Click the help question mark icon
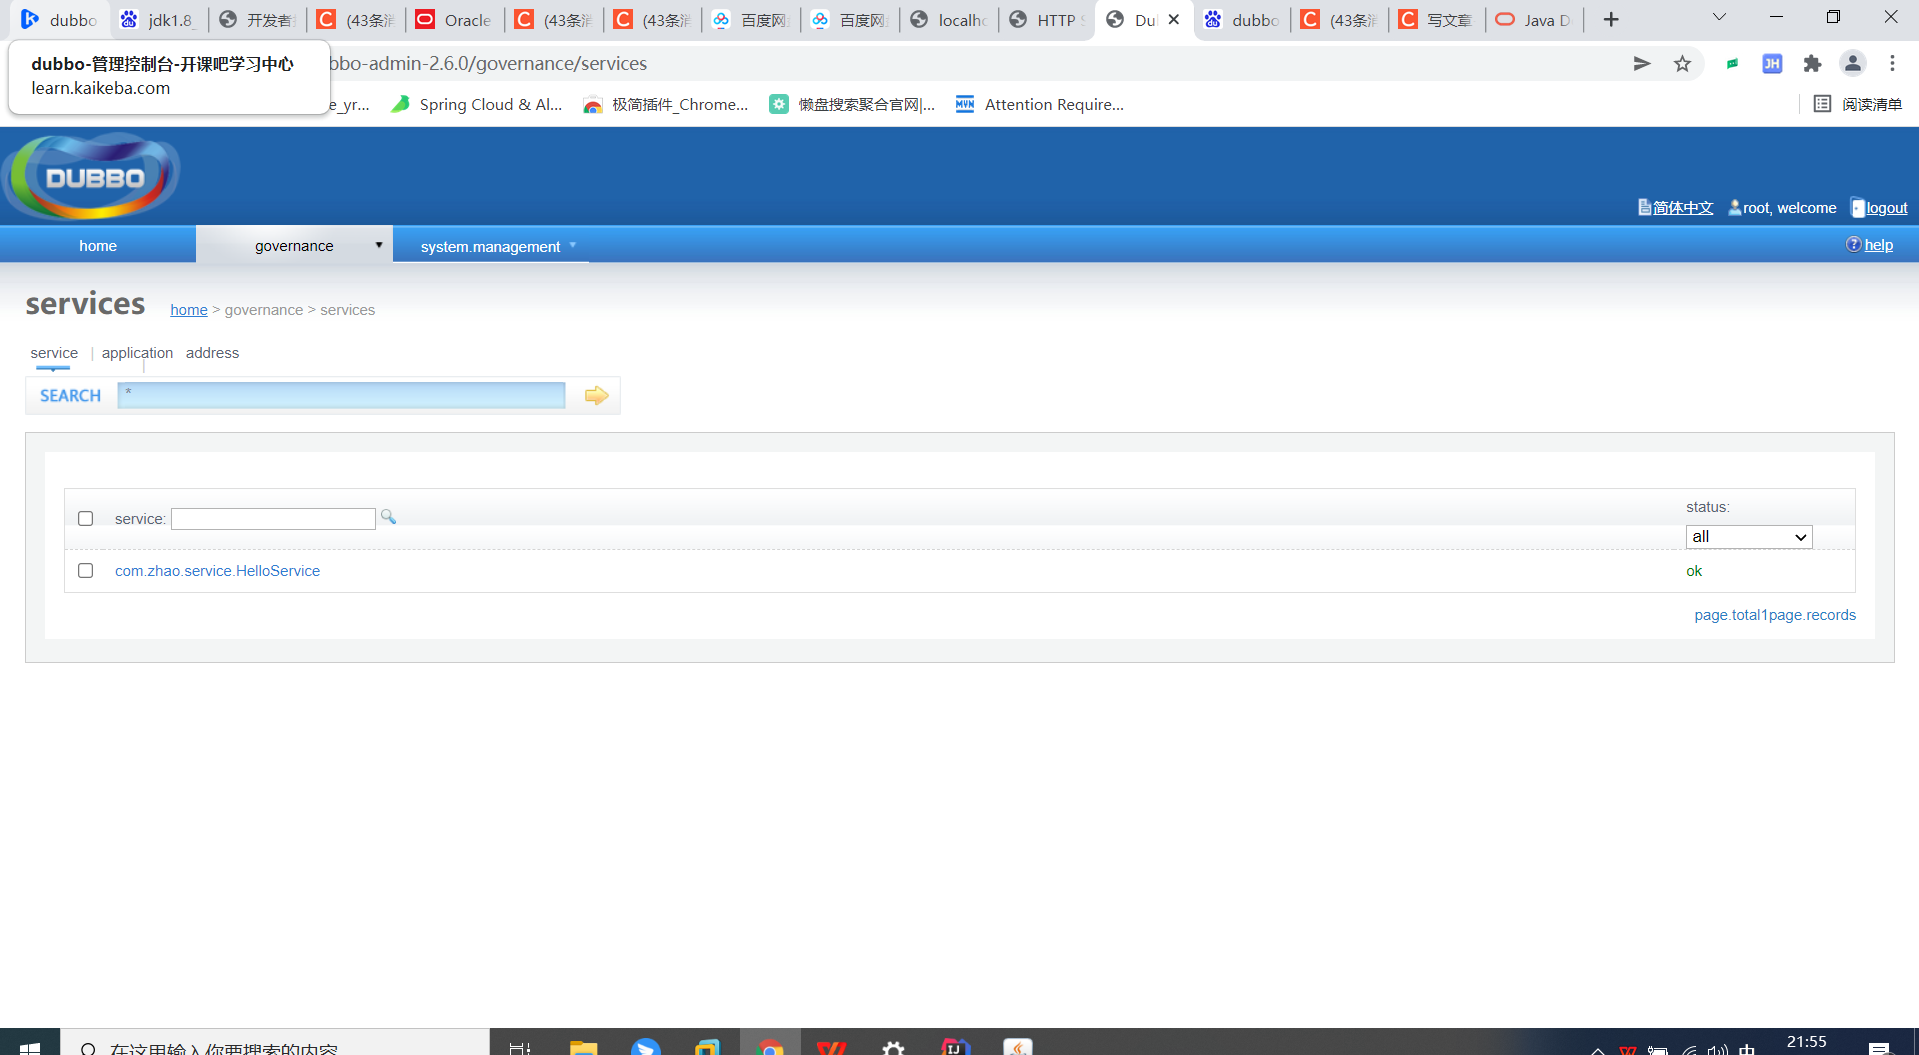The image size is (1919, 1055). pos(1853,245)
